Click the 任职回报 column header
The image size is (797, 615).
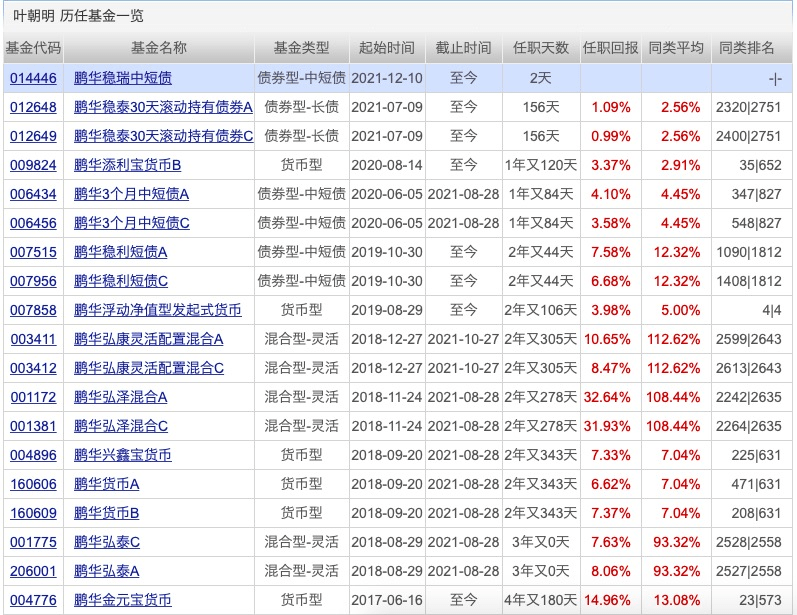(x=610, y=48)
